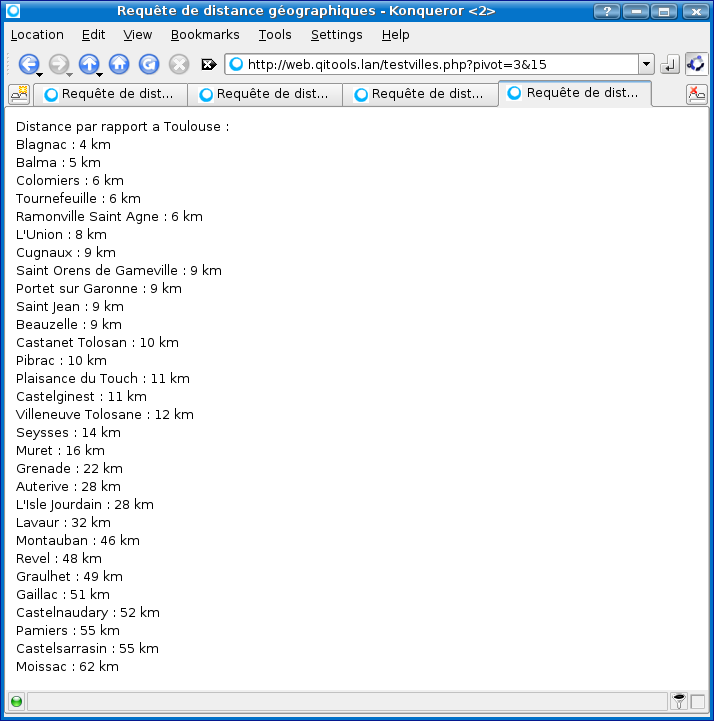Go to the Home page icon

[119, 64]
